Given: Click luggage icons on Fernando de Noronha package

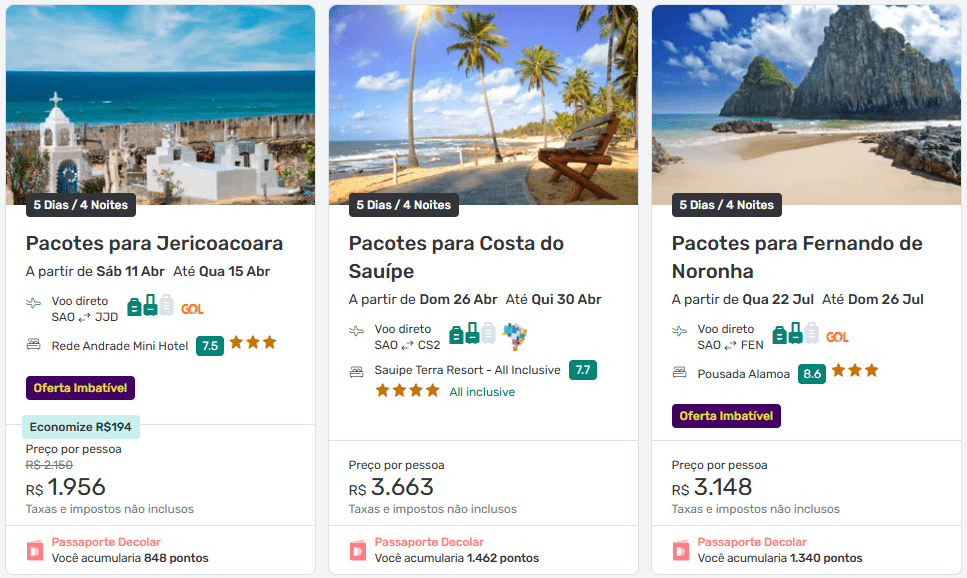Looking at the screenshot, I should coord(795,334).
